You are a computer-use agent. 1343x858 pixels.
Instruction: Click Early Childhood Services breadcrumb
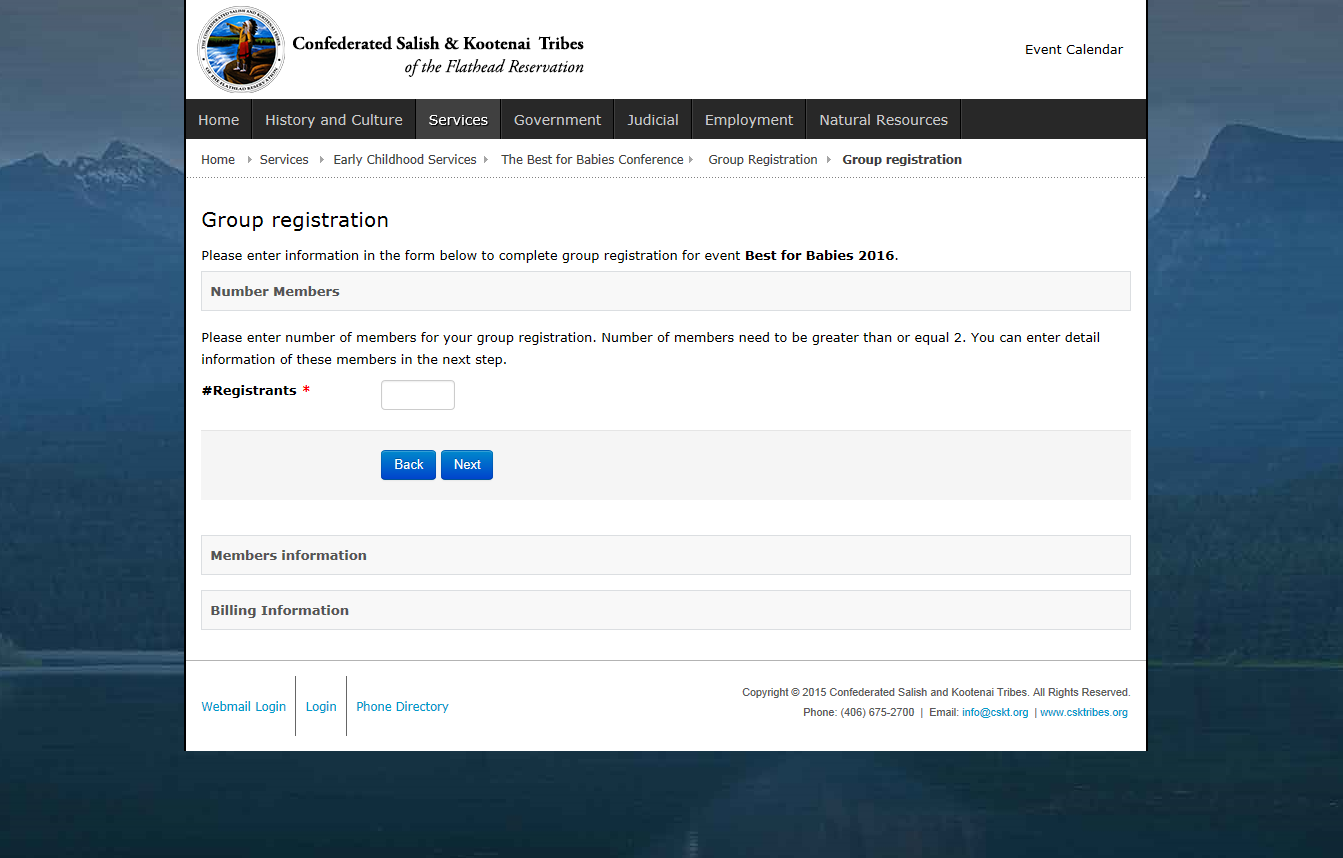[404, 160]
